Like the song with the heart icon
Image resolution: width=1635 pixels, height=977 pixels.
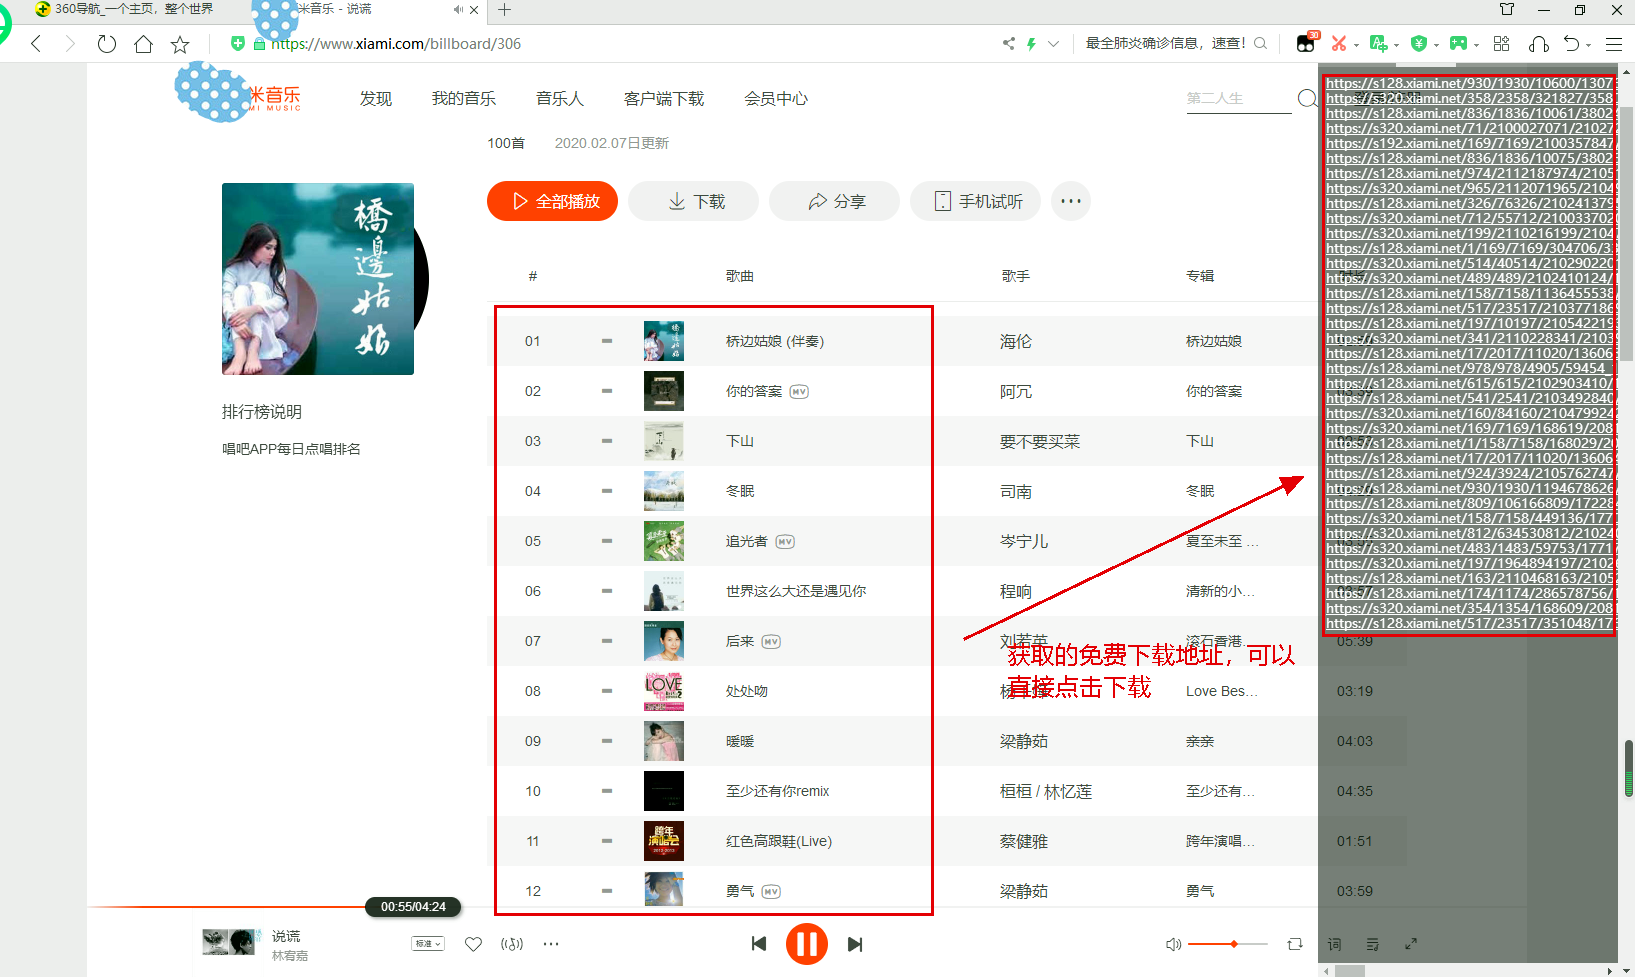click(474, 944)
